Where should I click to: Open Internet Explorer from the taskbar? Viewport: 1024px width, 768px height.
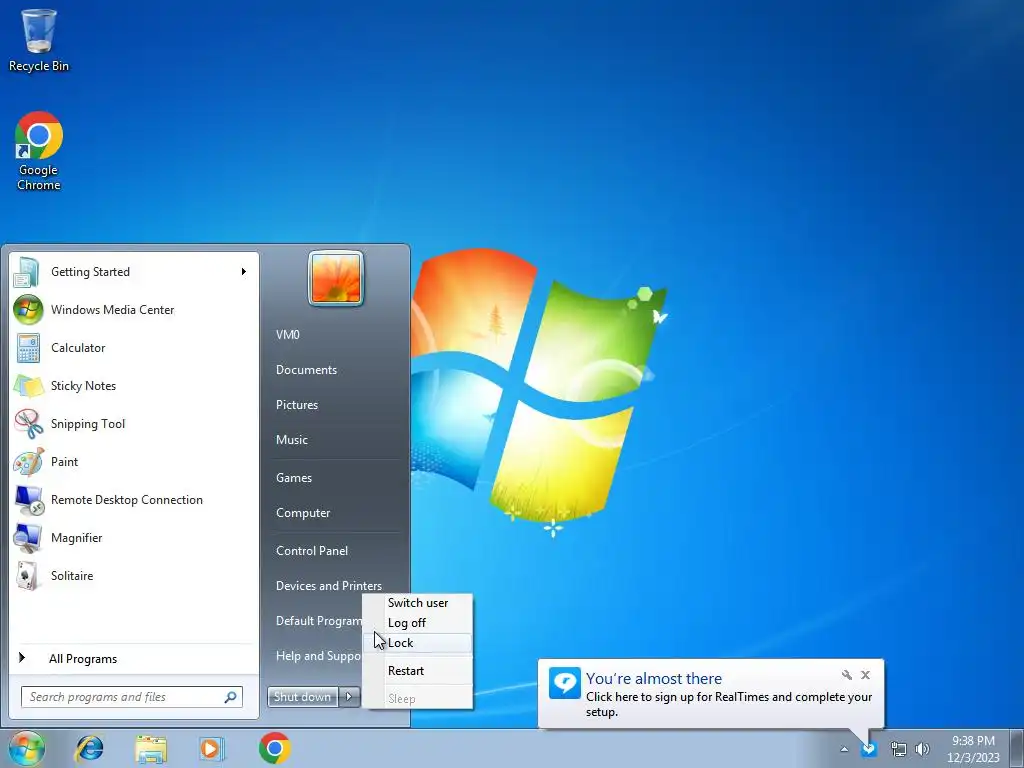click(x=89, y=748)
